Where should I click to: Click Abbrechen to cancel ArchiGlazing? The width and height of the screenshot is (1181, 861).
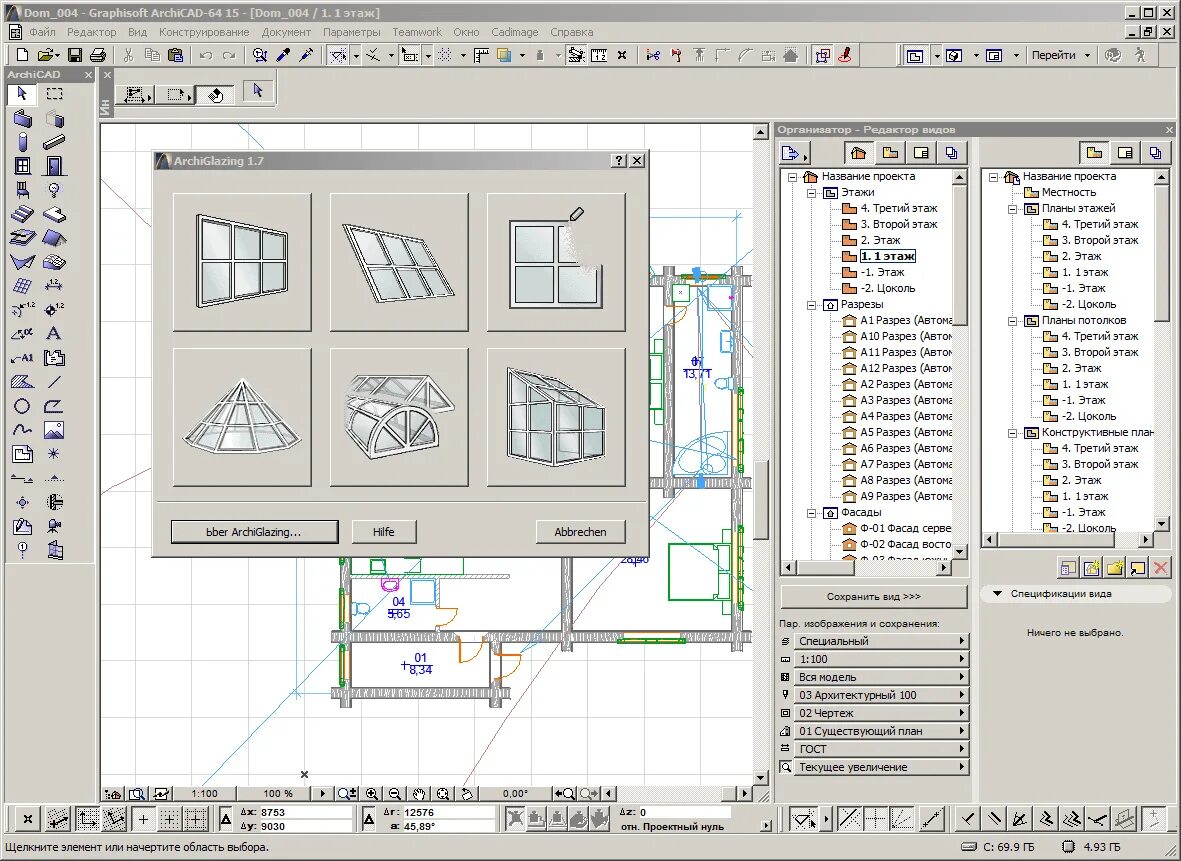click(581, 532)
